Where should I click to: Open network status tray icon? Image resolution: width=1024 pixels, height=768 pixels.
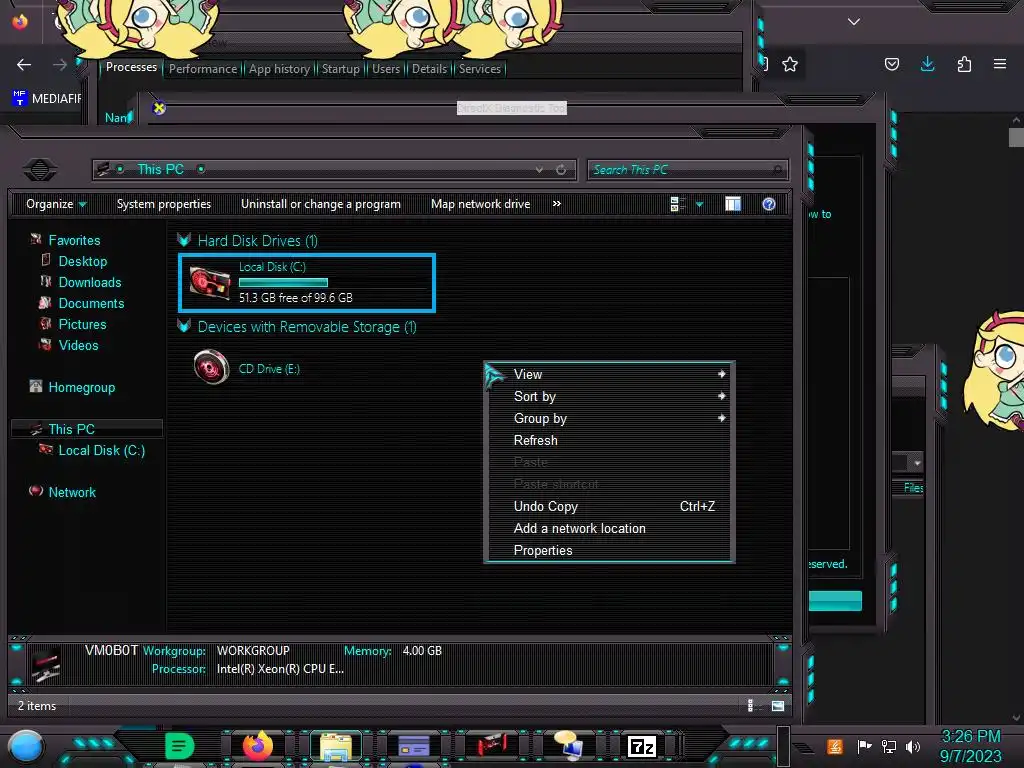coord(889,746)
